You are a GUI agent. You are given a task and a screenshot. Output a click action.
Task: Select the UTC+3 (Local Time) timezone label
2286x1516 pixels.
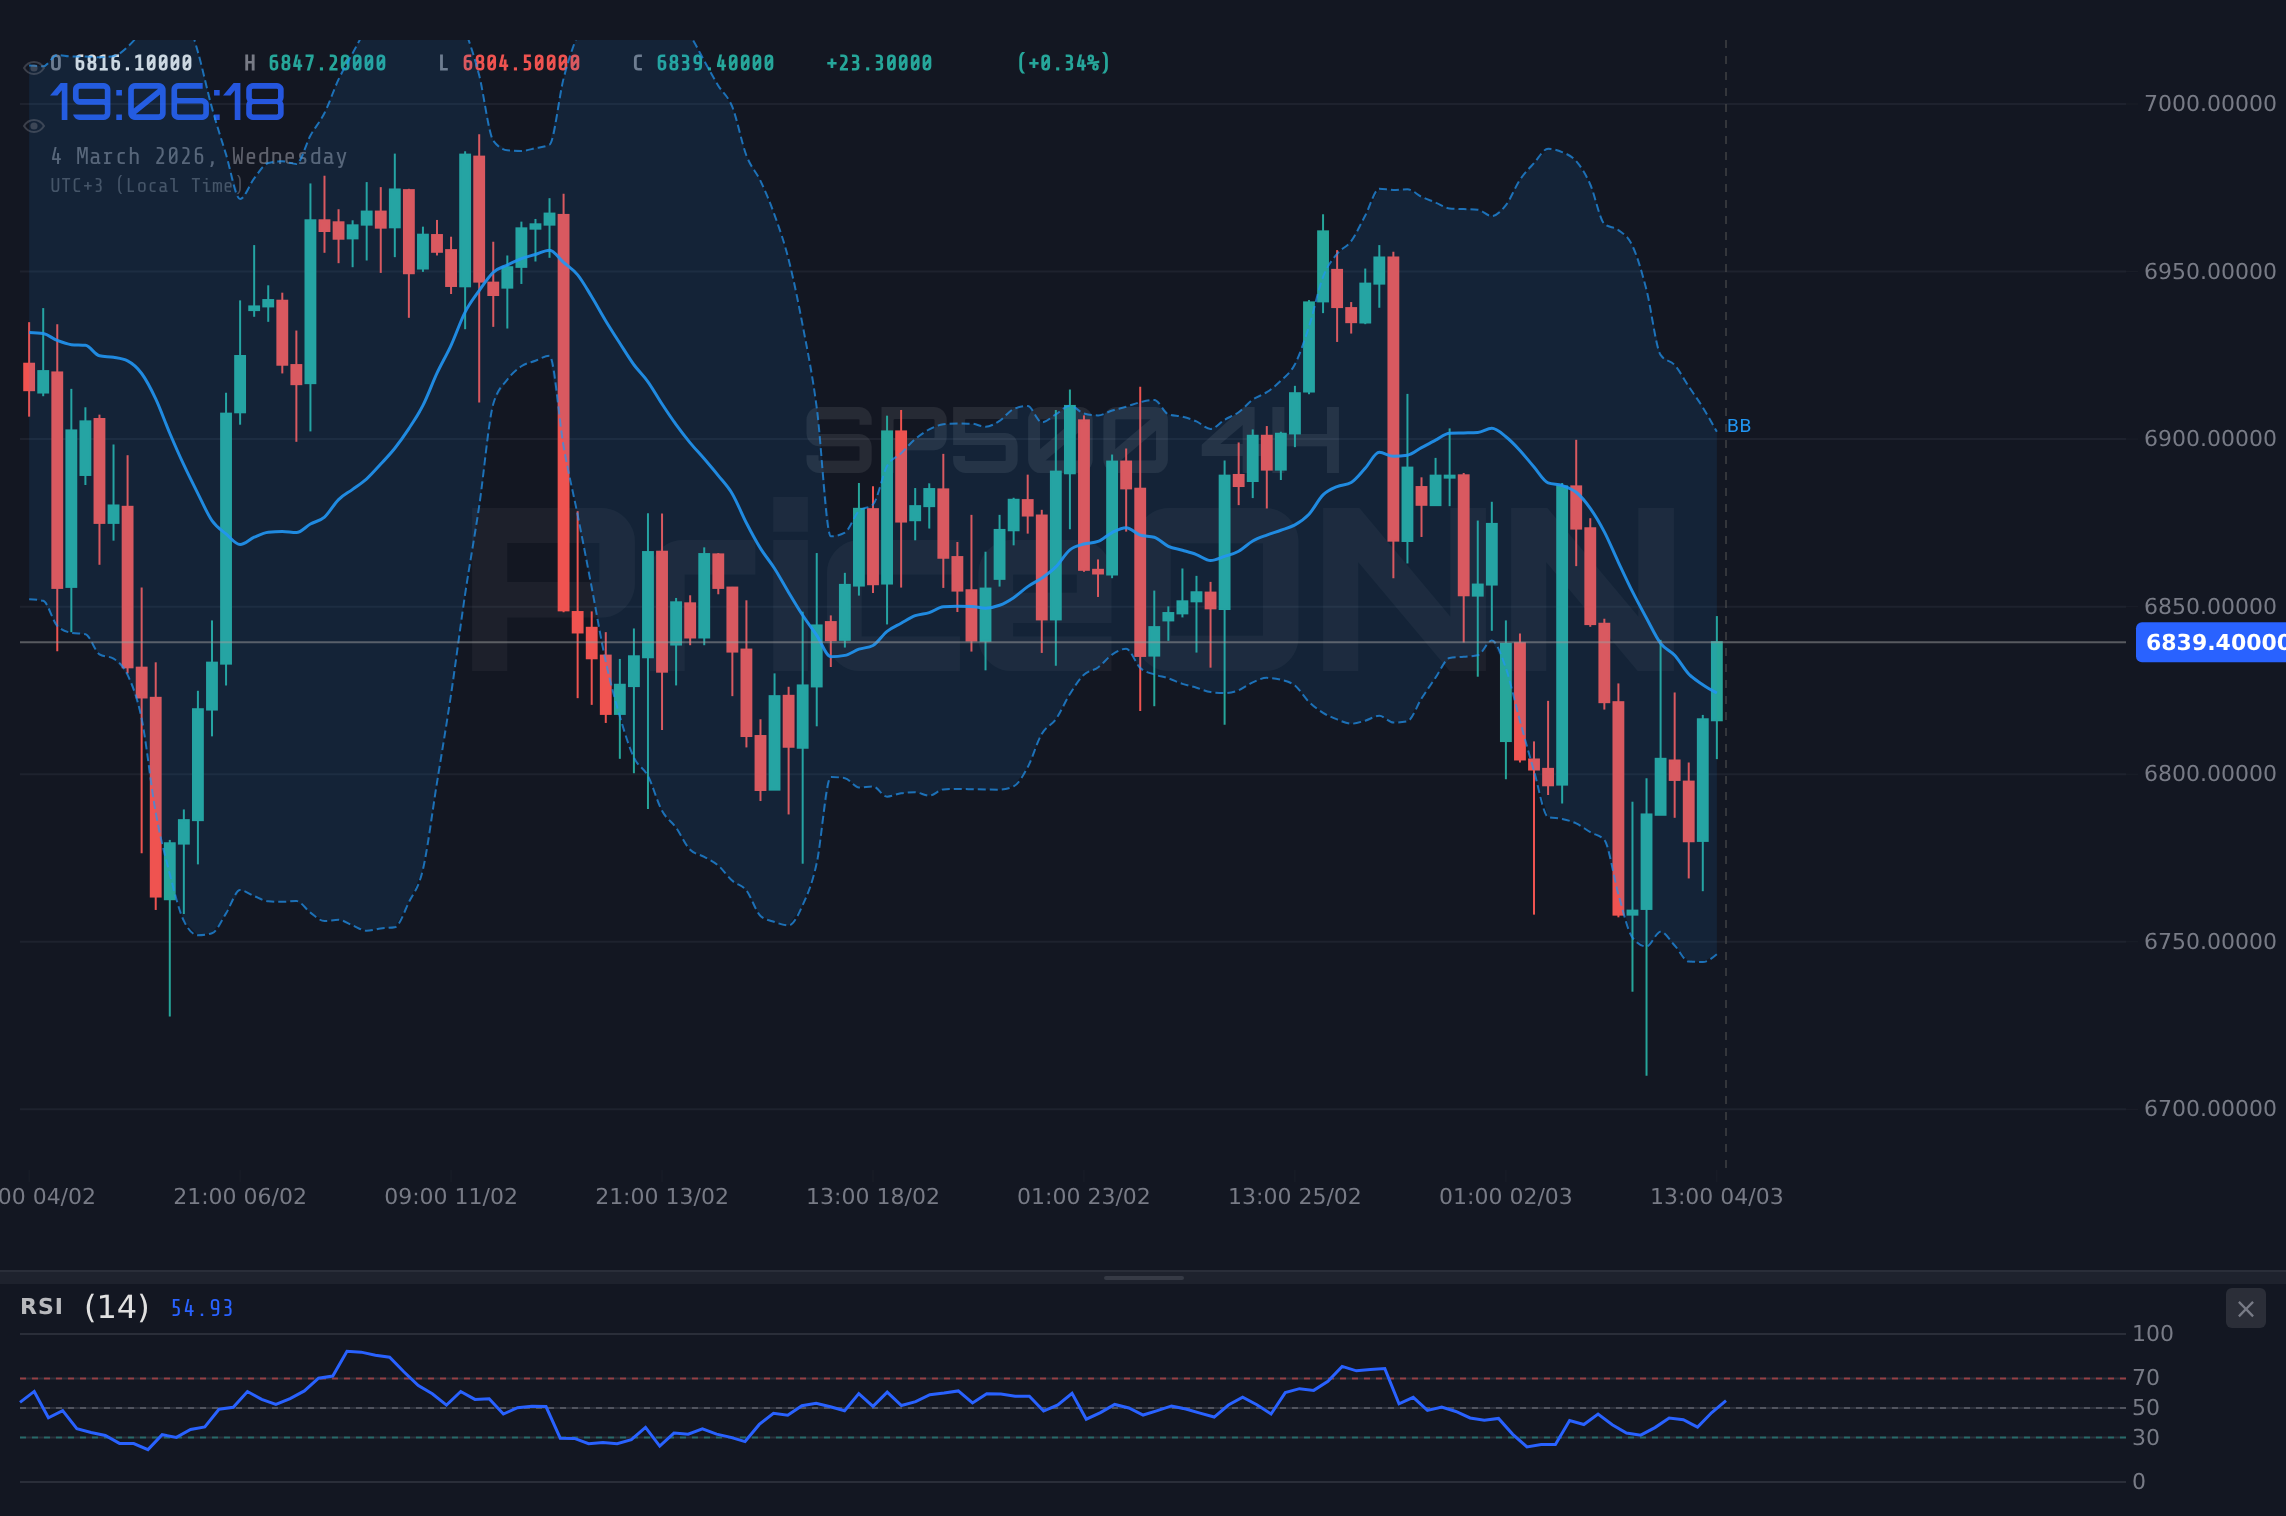coord(148,185)
